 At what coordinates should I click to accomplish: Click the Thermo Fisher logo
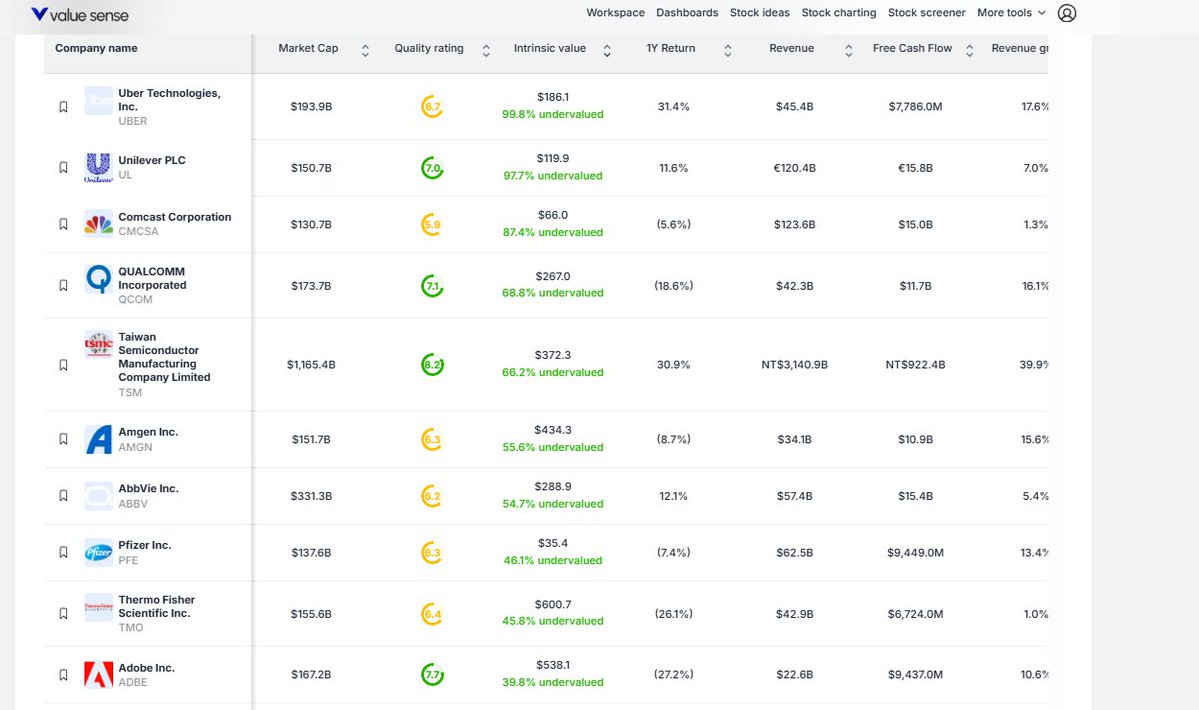[99, 608]
